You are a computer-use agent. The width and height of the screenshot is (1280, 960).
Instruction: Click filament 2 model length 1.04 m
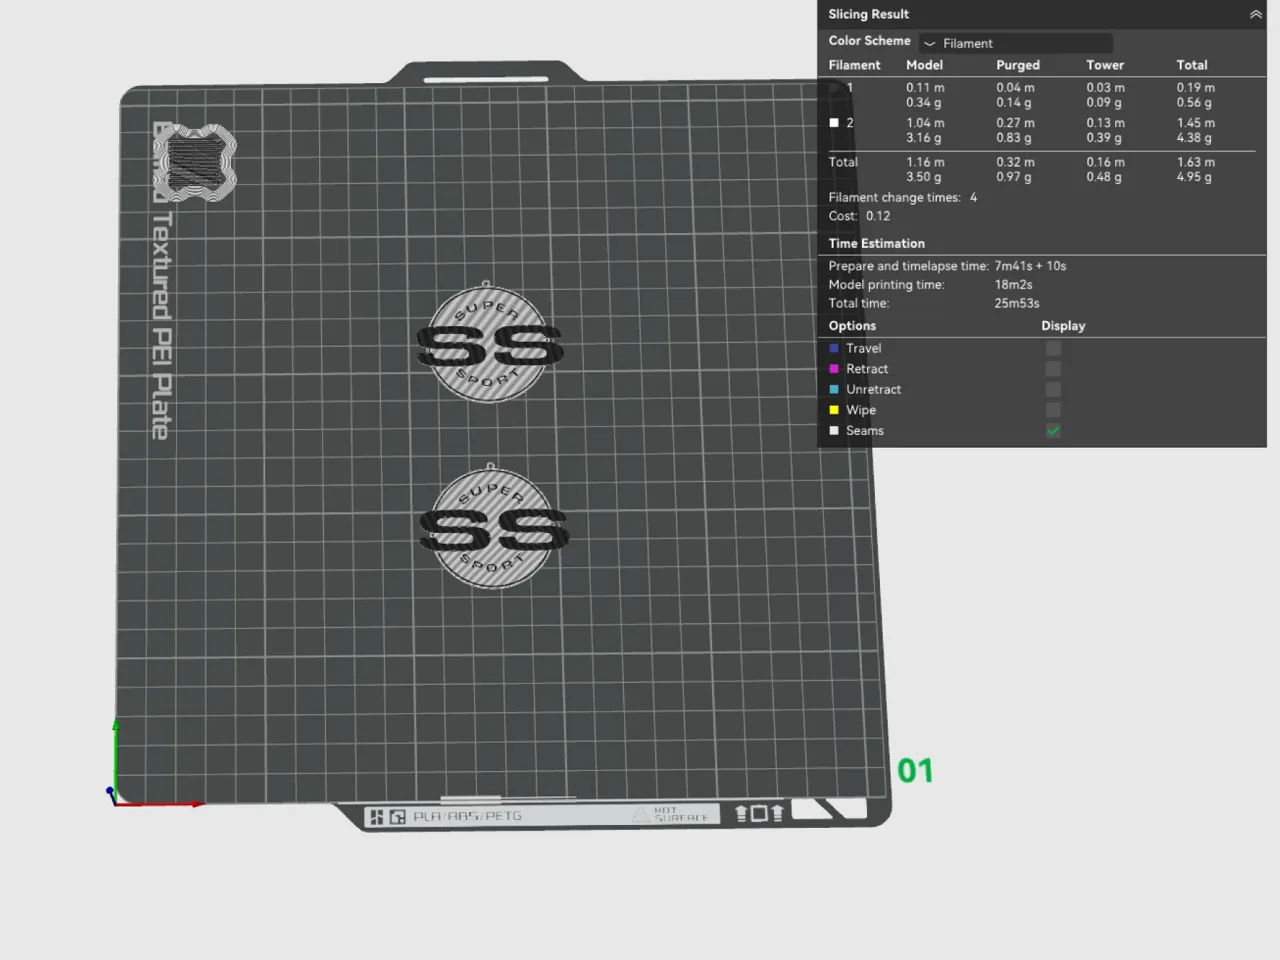[925, 123]
